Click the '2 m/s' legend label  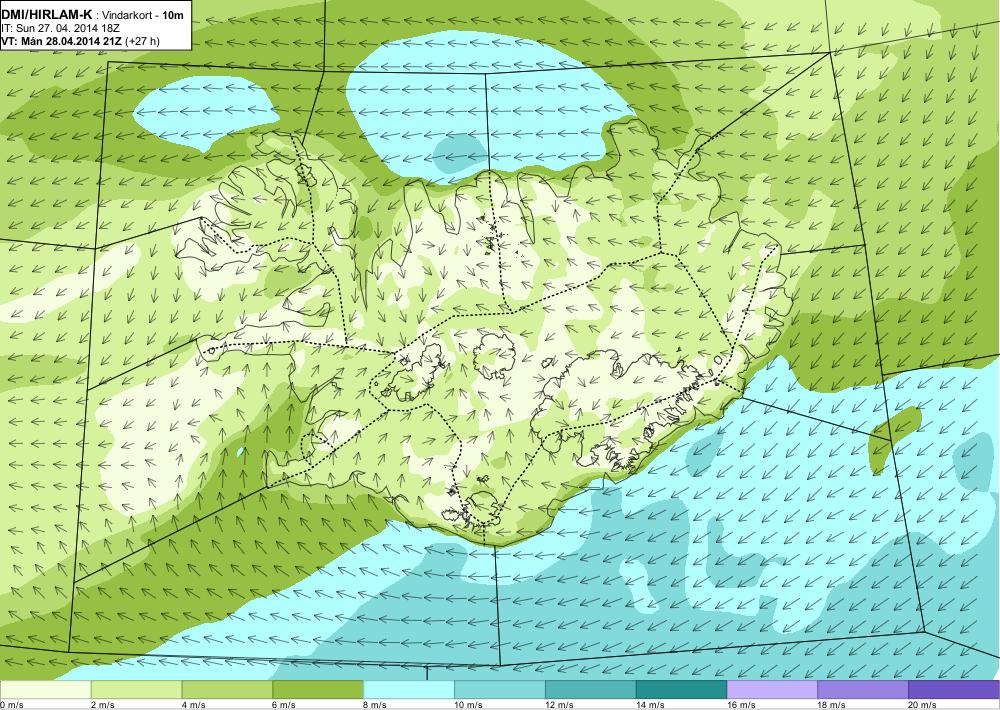click(x=103, y=705)
